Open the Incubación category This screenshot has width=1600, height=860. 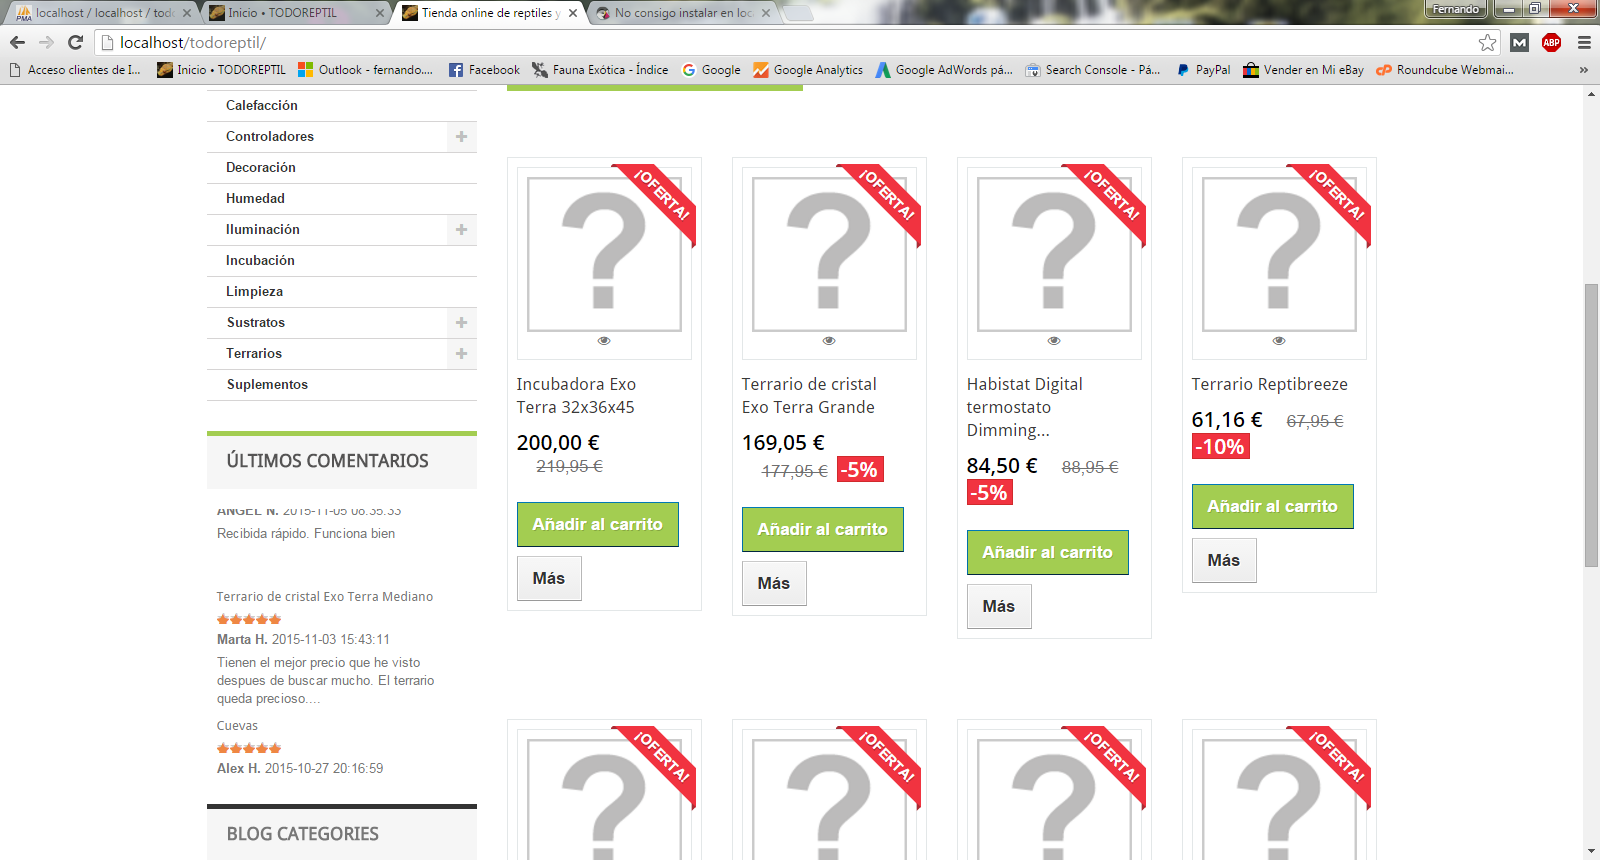coord(260,261)
